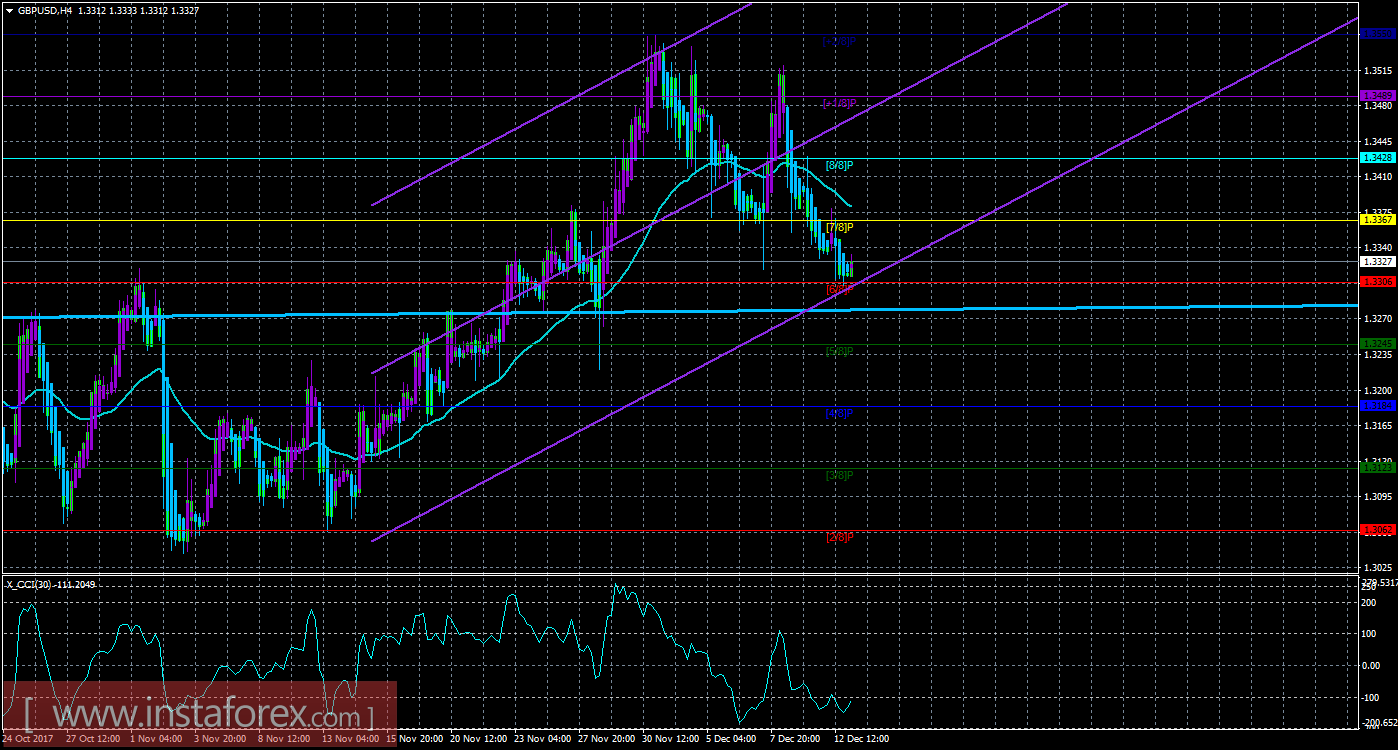Select the purple 1.3489 price level tag

(x=1378, y=96)
